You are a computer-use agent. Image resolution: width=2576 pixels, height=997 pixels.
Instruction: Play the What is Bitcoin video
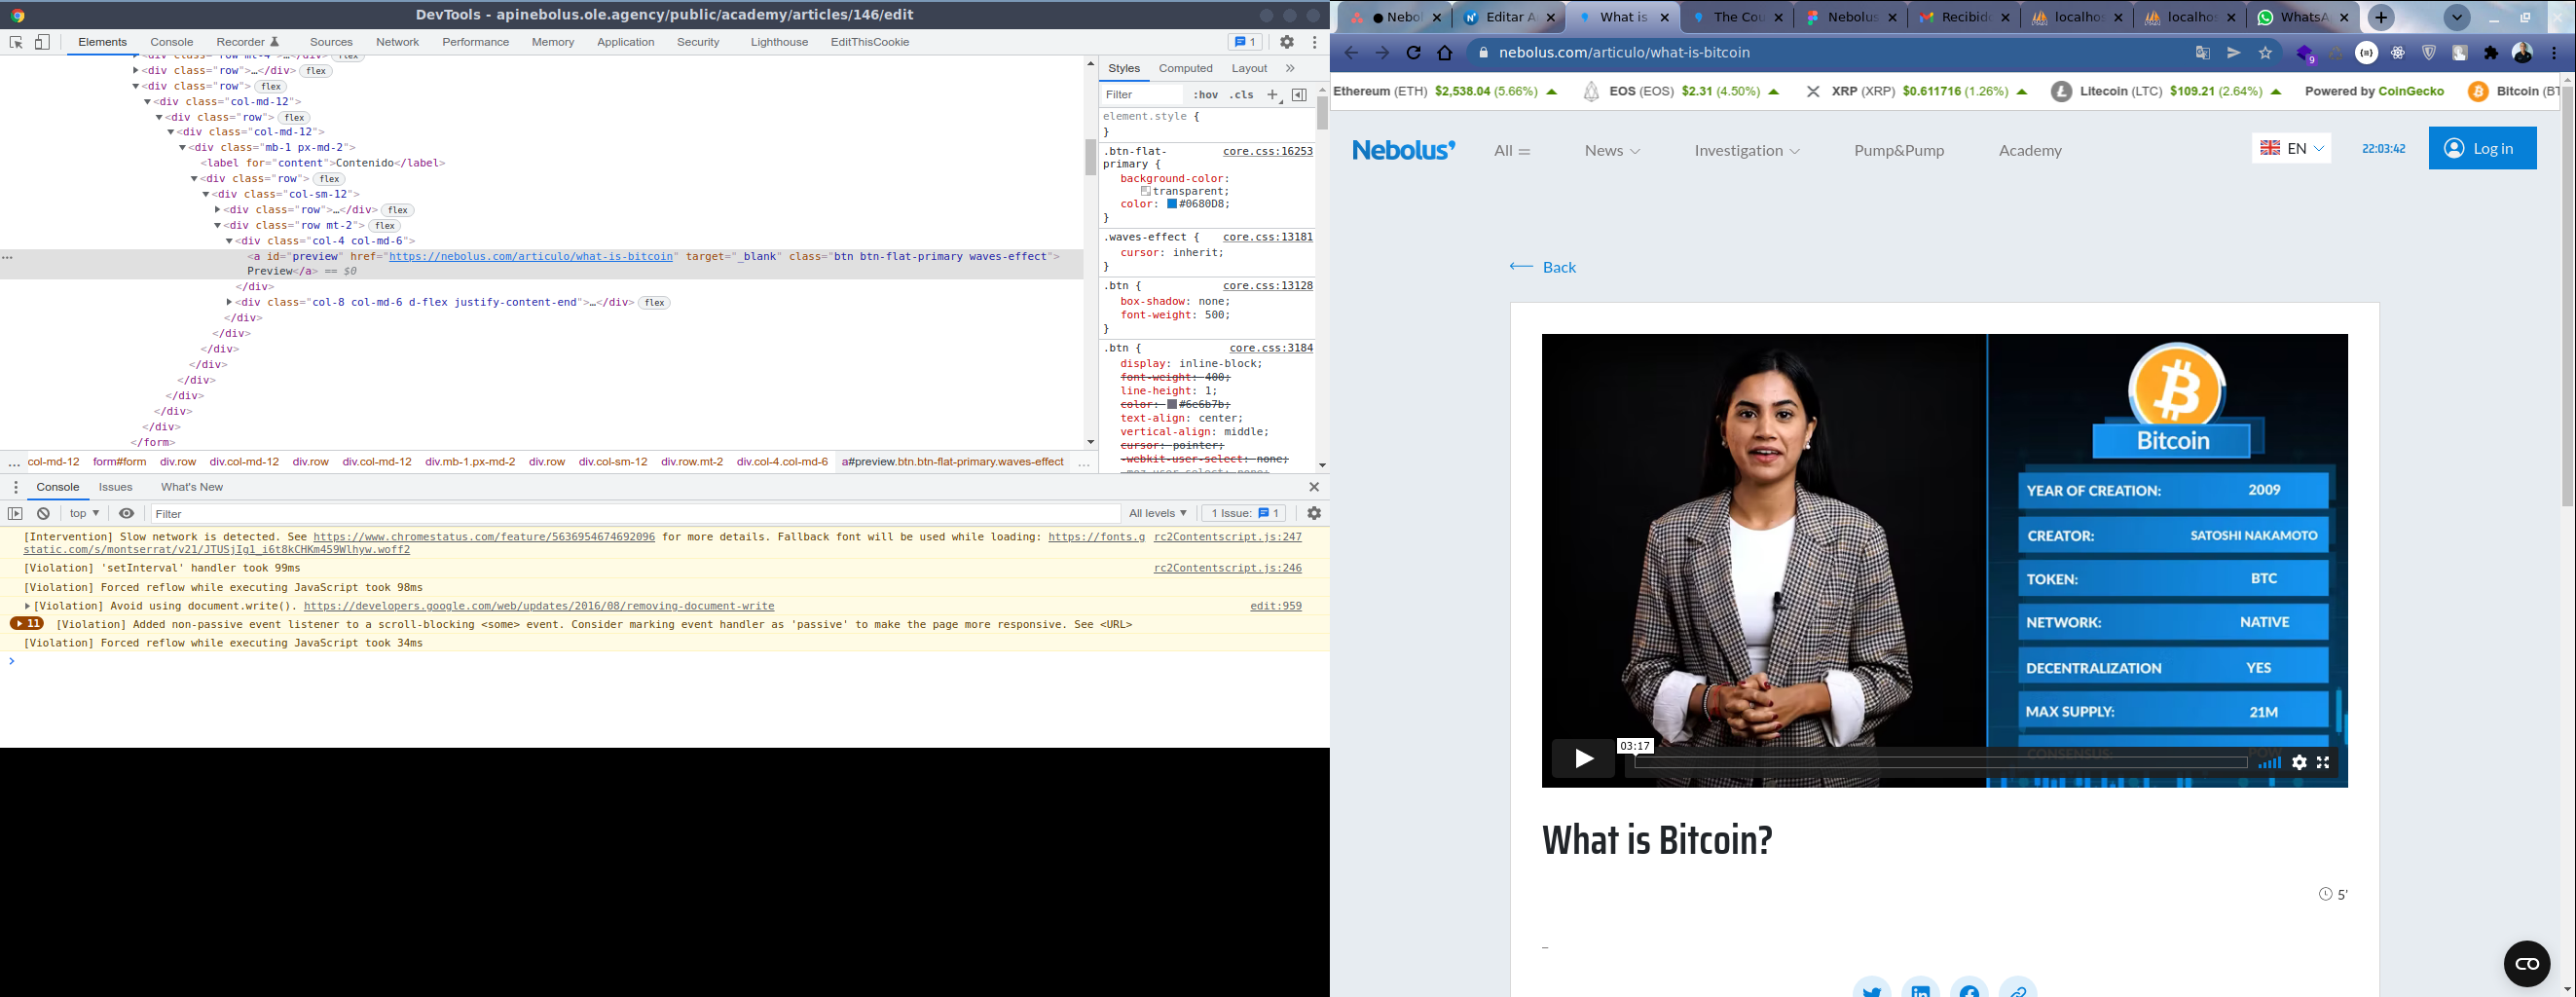pyautogui.click(x=1583, y=759)
